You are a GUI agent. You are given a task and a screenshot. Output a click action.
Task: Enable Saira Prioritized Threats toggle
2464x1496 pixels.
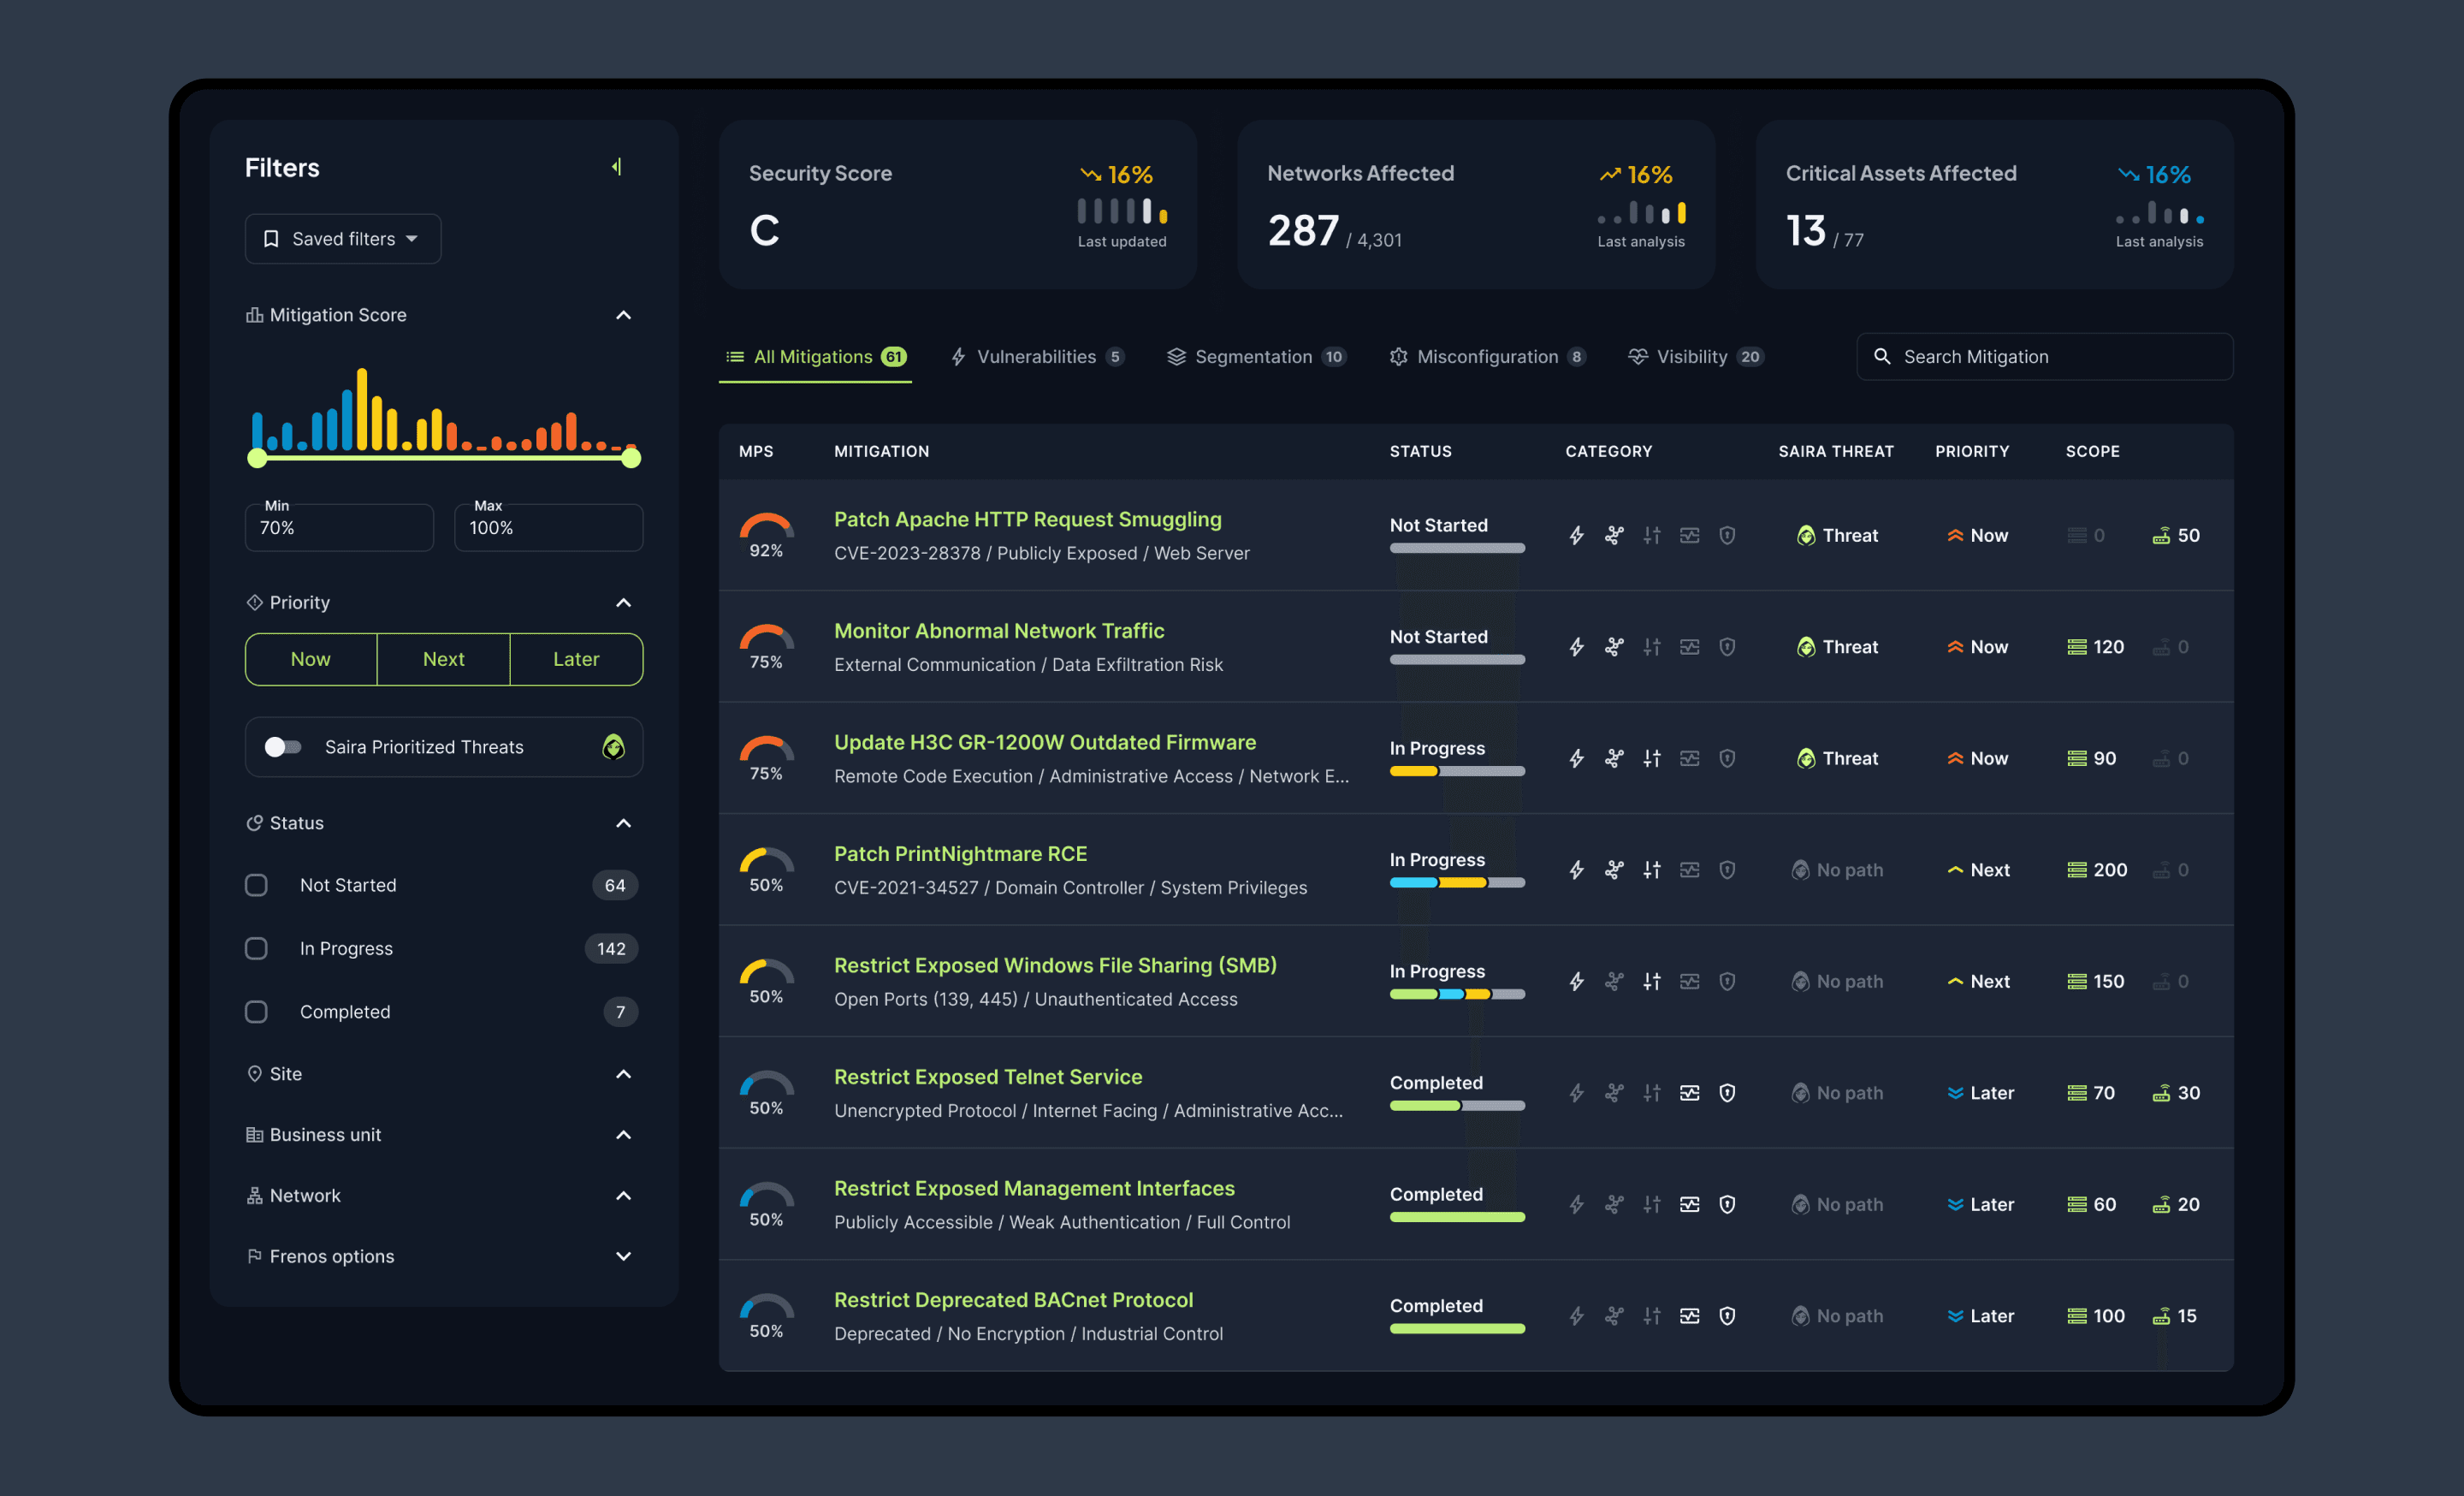tap(282, 747)
